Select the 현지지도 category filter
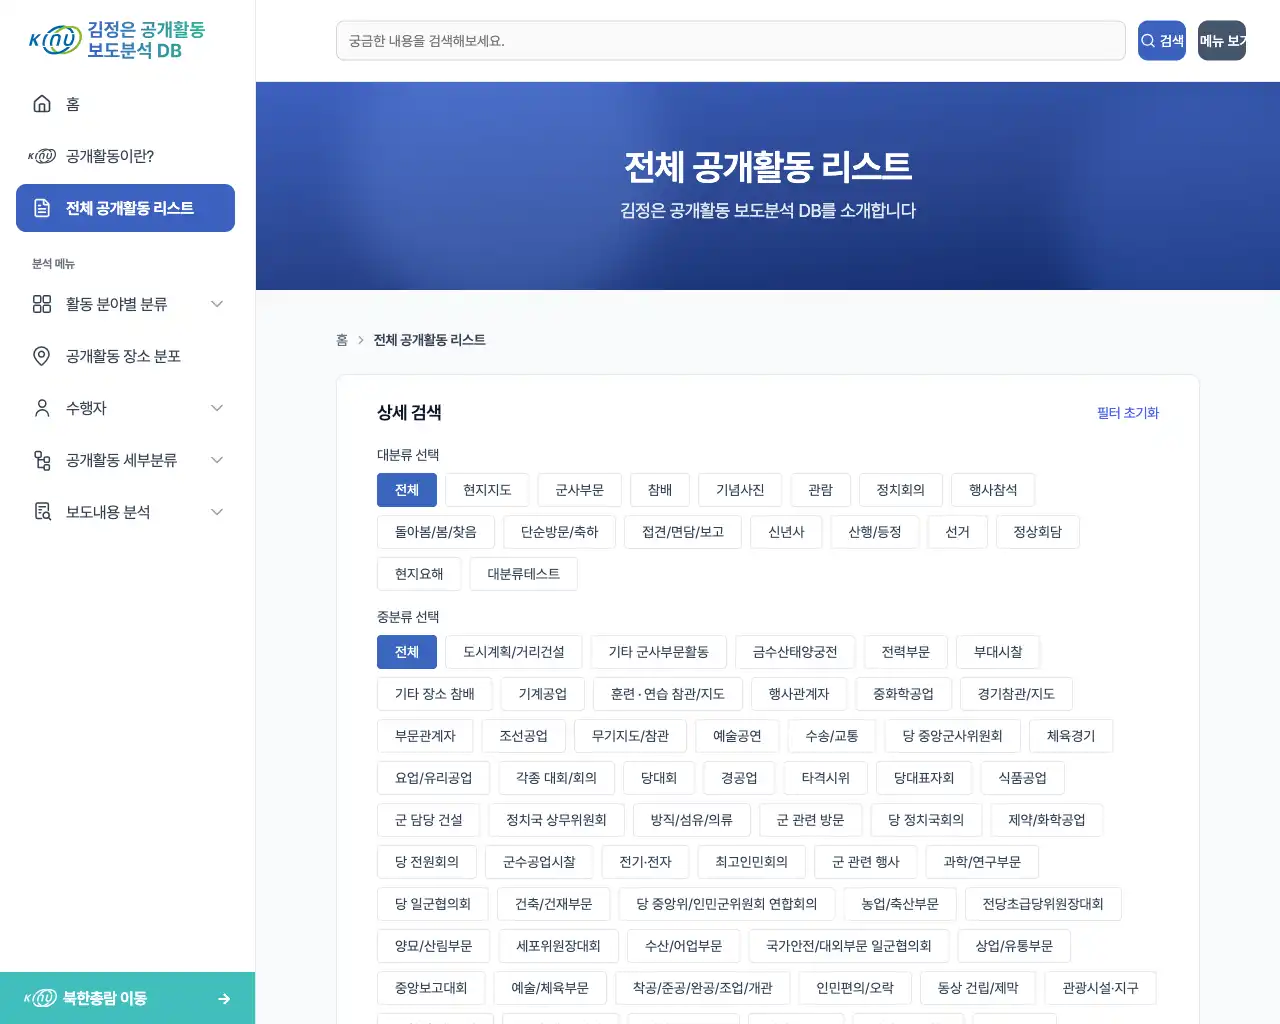The height and width of the screenshot is (1024, 1280). [487, 490]
